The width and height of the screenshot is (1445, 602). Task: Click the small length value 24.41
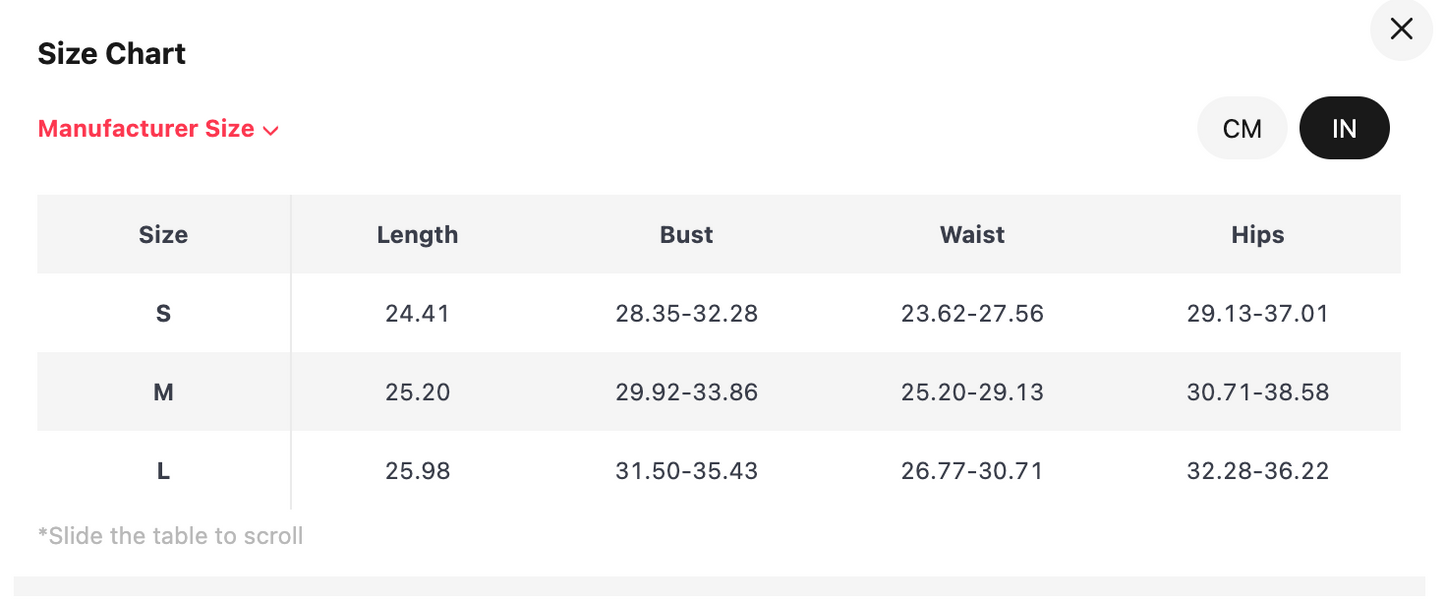click(x=417, y=314)
